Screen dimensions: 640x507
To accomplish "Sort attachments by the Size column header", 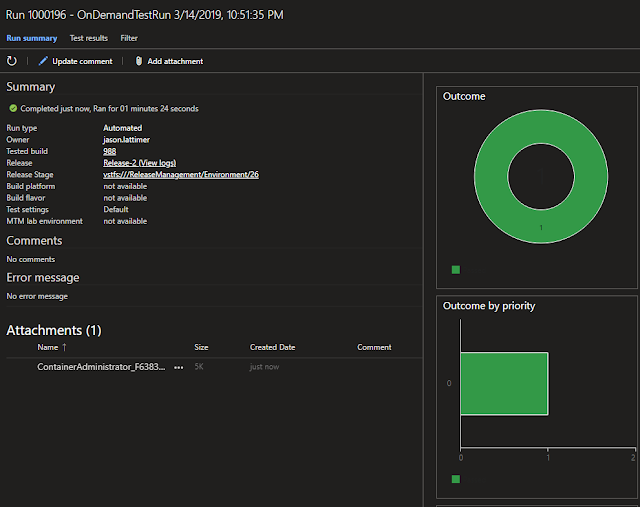I will point(201,347).
